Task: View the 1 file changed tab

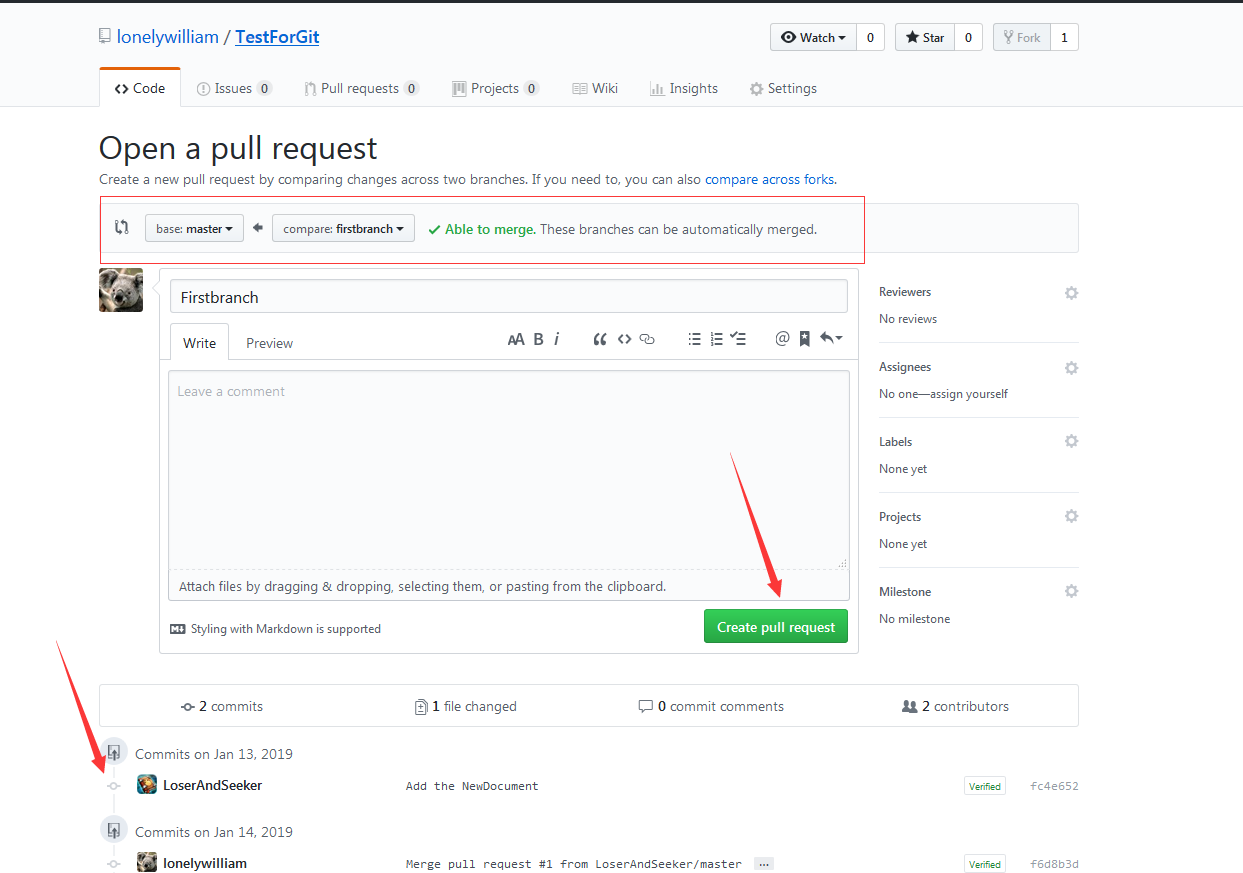Action: pyautogui.click(x=466, y=706)
